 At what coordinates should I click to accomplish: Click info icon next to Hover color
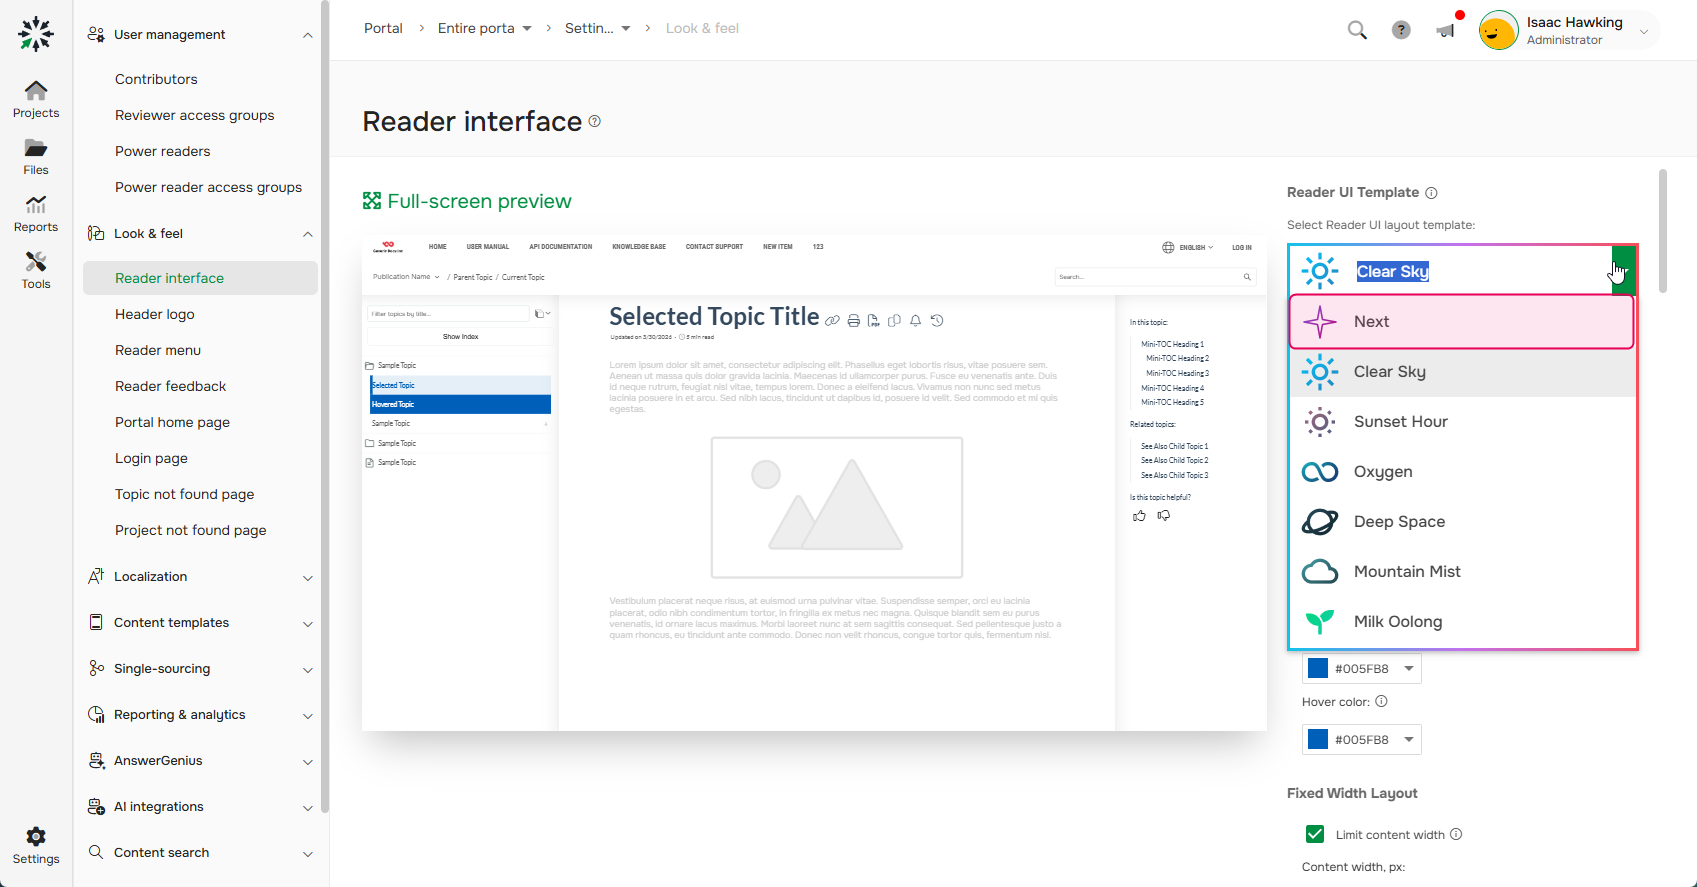pyautogui.click(x=1381, y=702)
